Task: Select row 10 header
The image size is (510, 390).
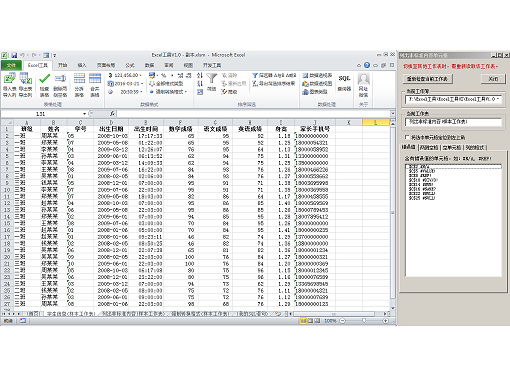Action: pyautogui.click(x=7, y=190)
